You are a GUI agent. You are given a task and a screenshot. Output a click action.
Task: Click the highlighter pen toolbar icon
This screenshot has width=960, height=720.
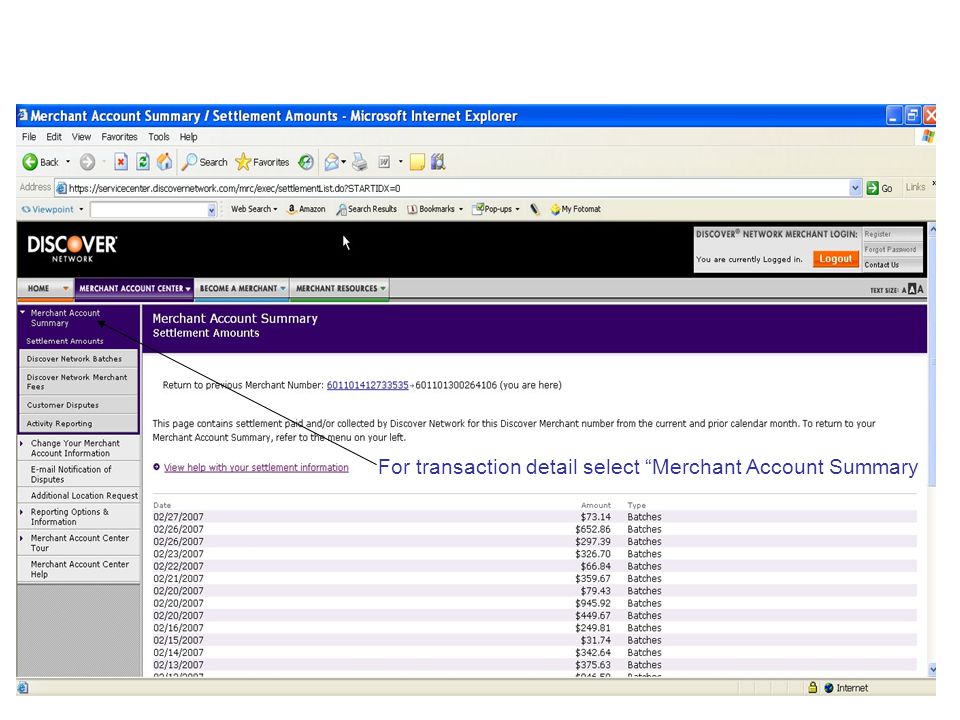tap(535, 209)
